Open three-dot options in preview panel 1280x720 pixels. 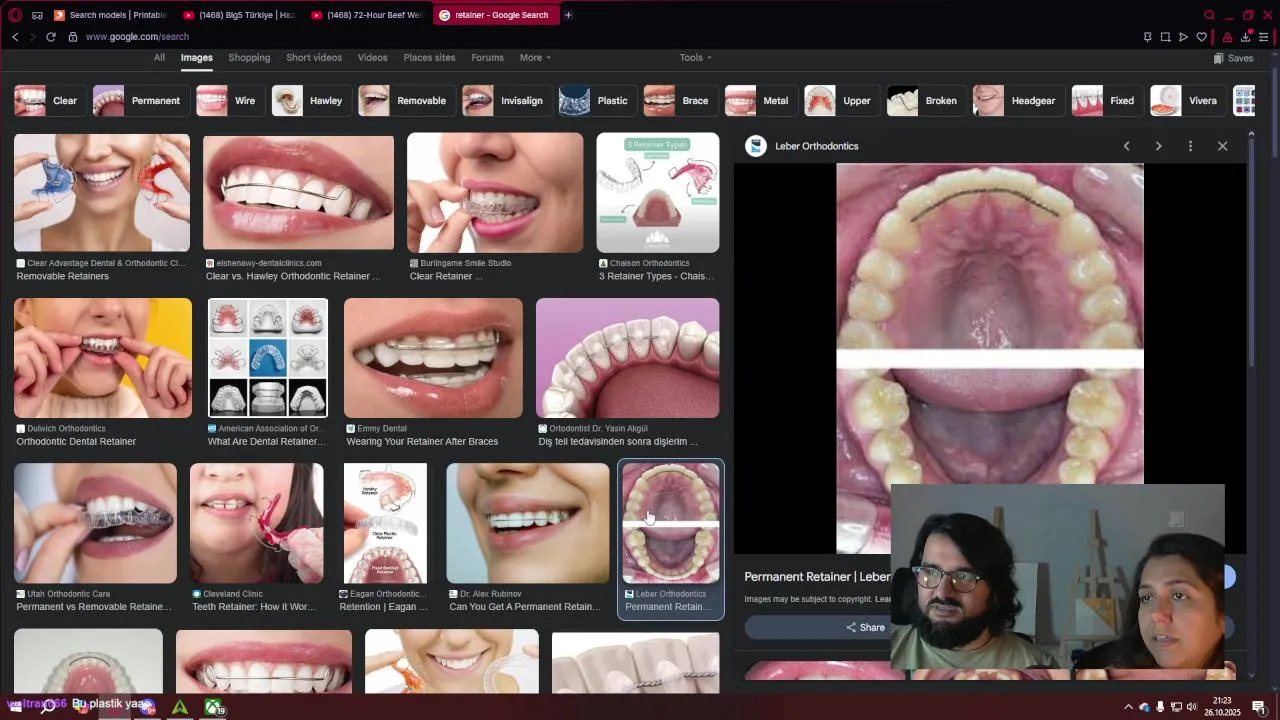[1190, 146]
